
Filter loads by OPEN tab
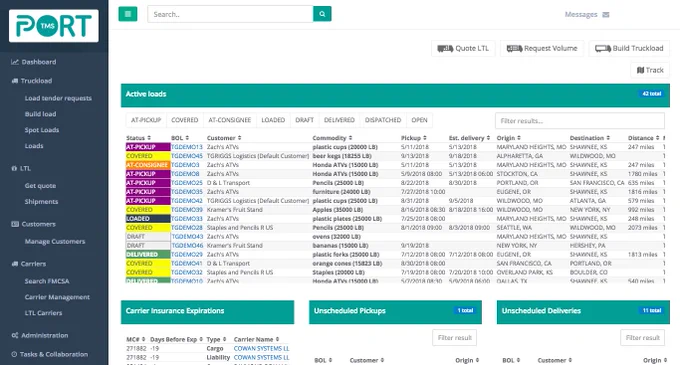(419, 120)
